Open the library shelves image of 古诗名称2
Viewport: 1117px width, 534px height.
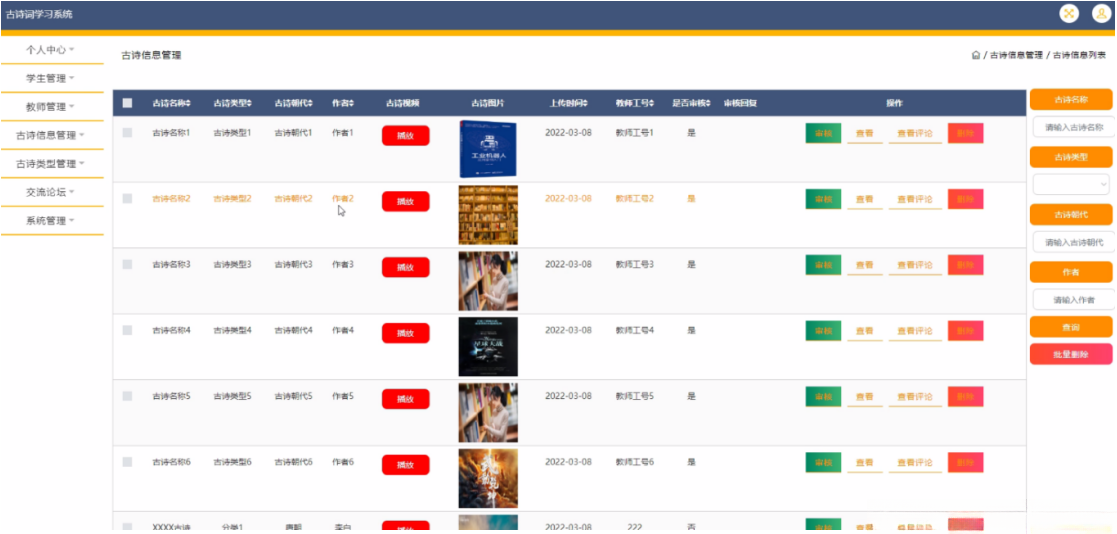tap(488, 215)
